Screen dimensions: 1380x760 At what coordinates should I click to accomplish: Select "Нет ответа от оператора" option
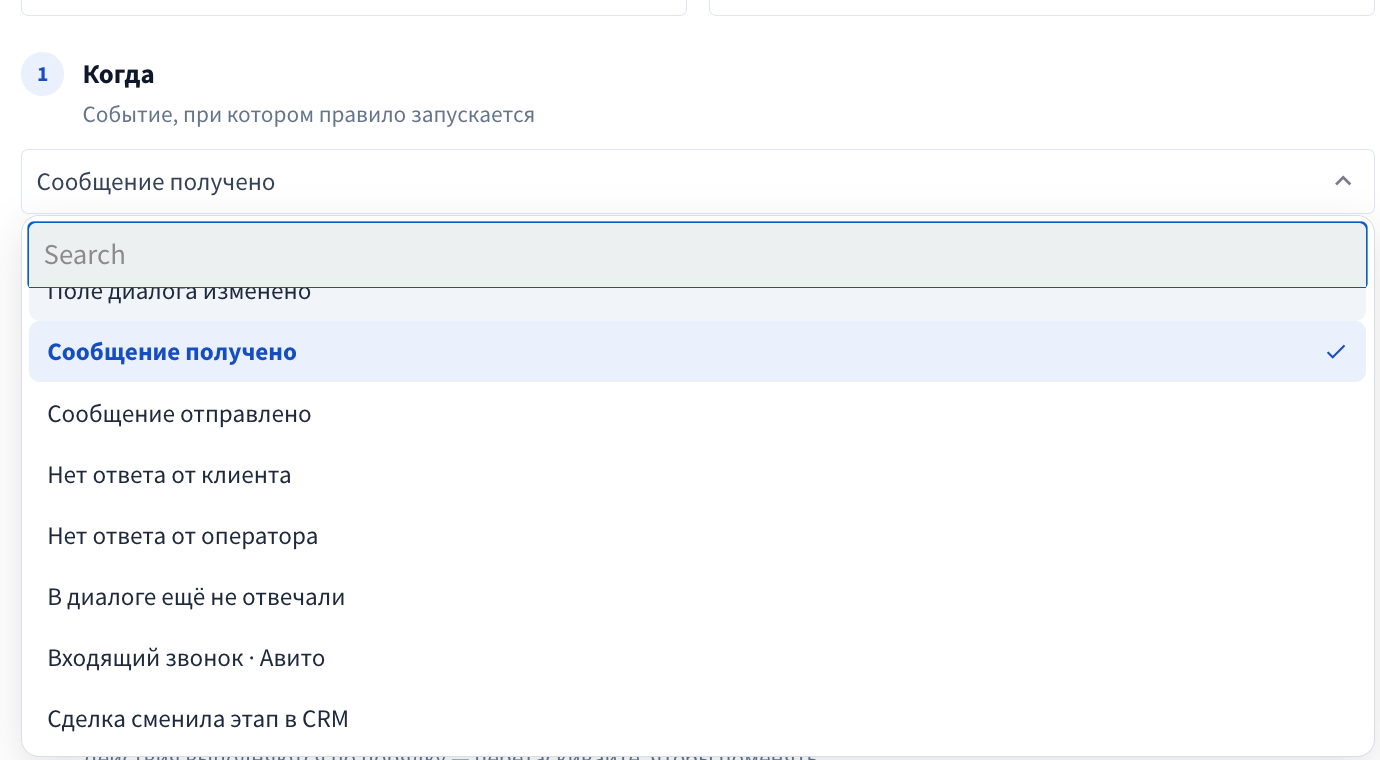(x=697, y=535)
